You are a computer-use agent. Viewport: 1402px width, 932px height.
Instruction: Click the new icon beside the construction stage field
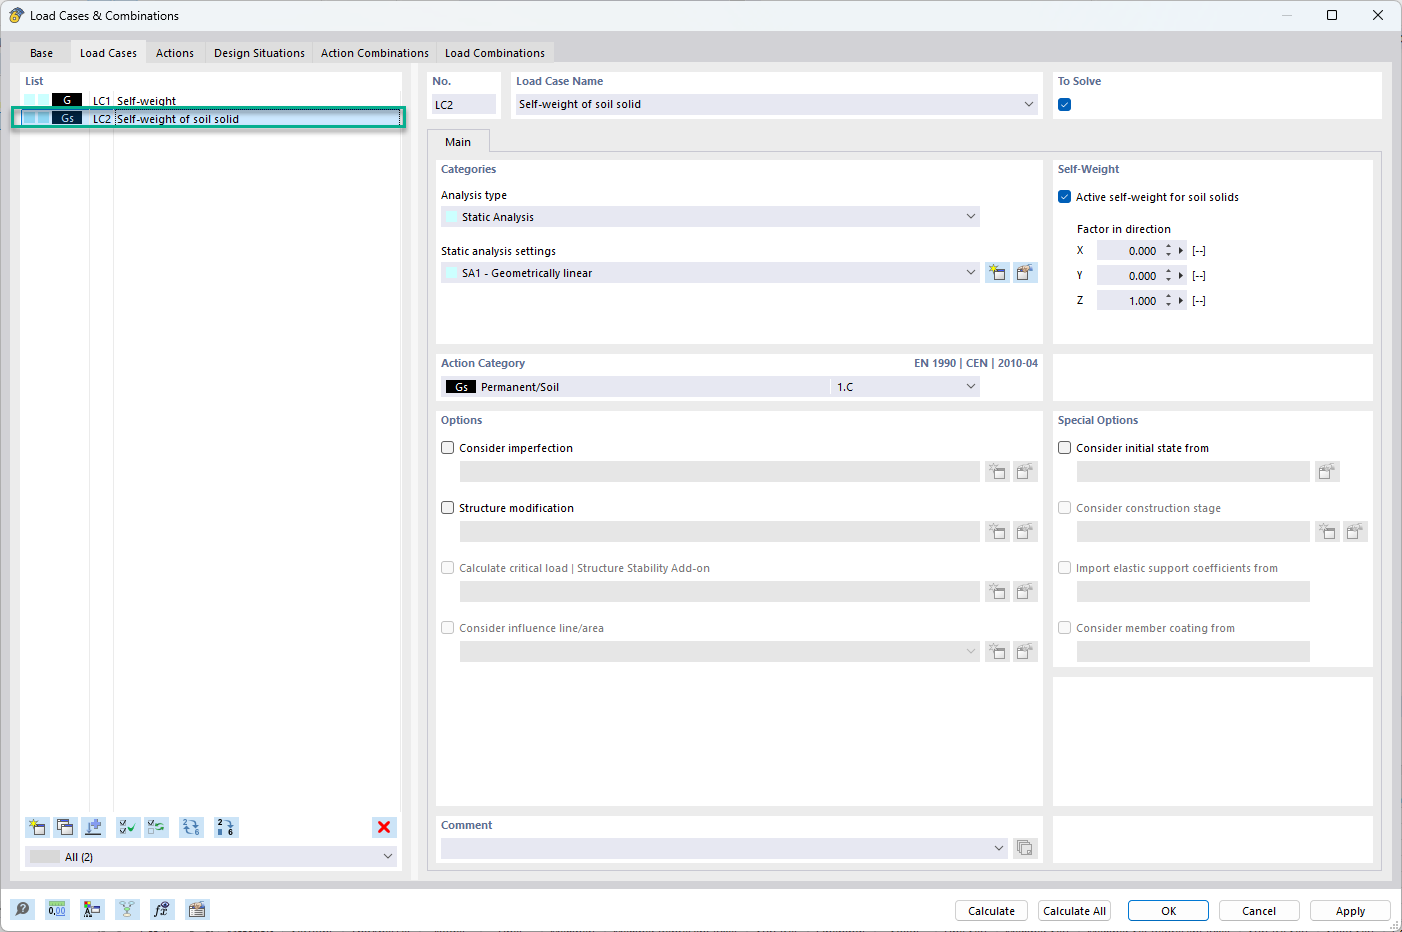[x=1327, y=532]
